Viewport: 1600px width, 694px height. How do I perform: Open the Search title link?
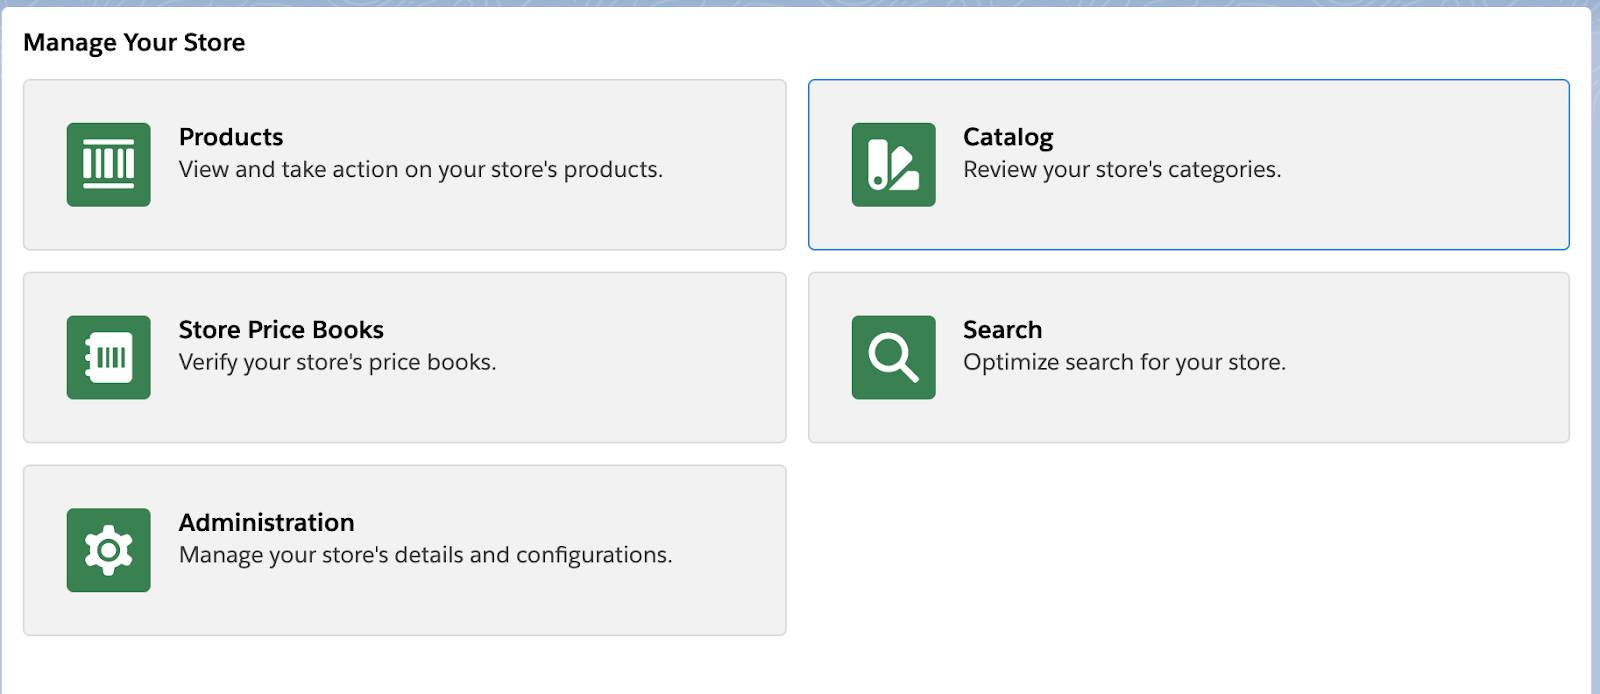(1002, 330)
